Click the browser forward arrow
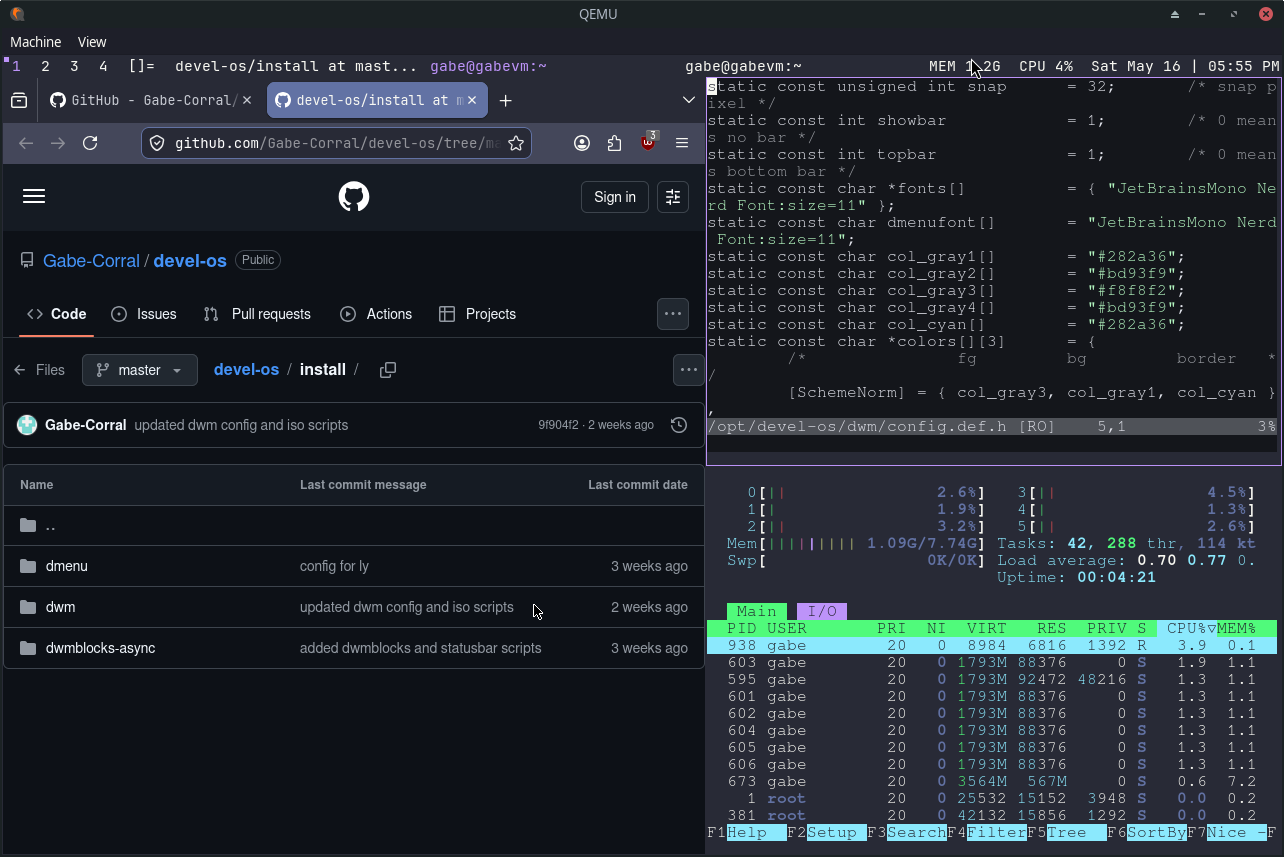The height and width of the screenshot is (857, 1284). tap(58, 143)
